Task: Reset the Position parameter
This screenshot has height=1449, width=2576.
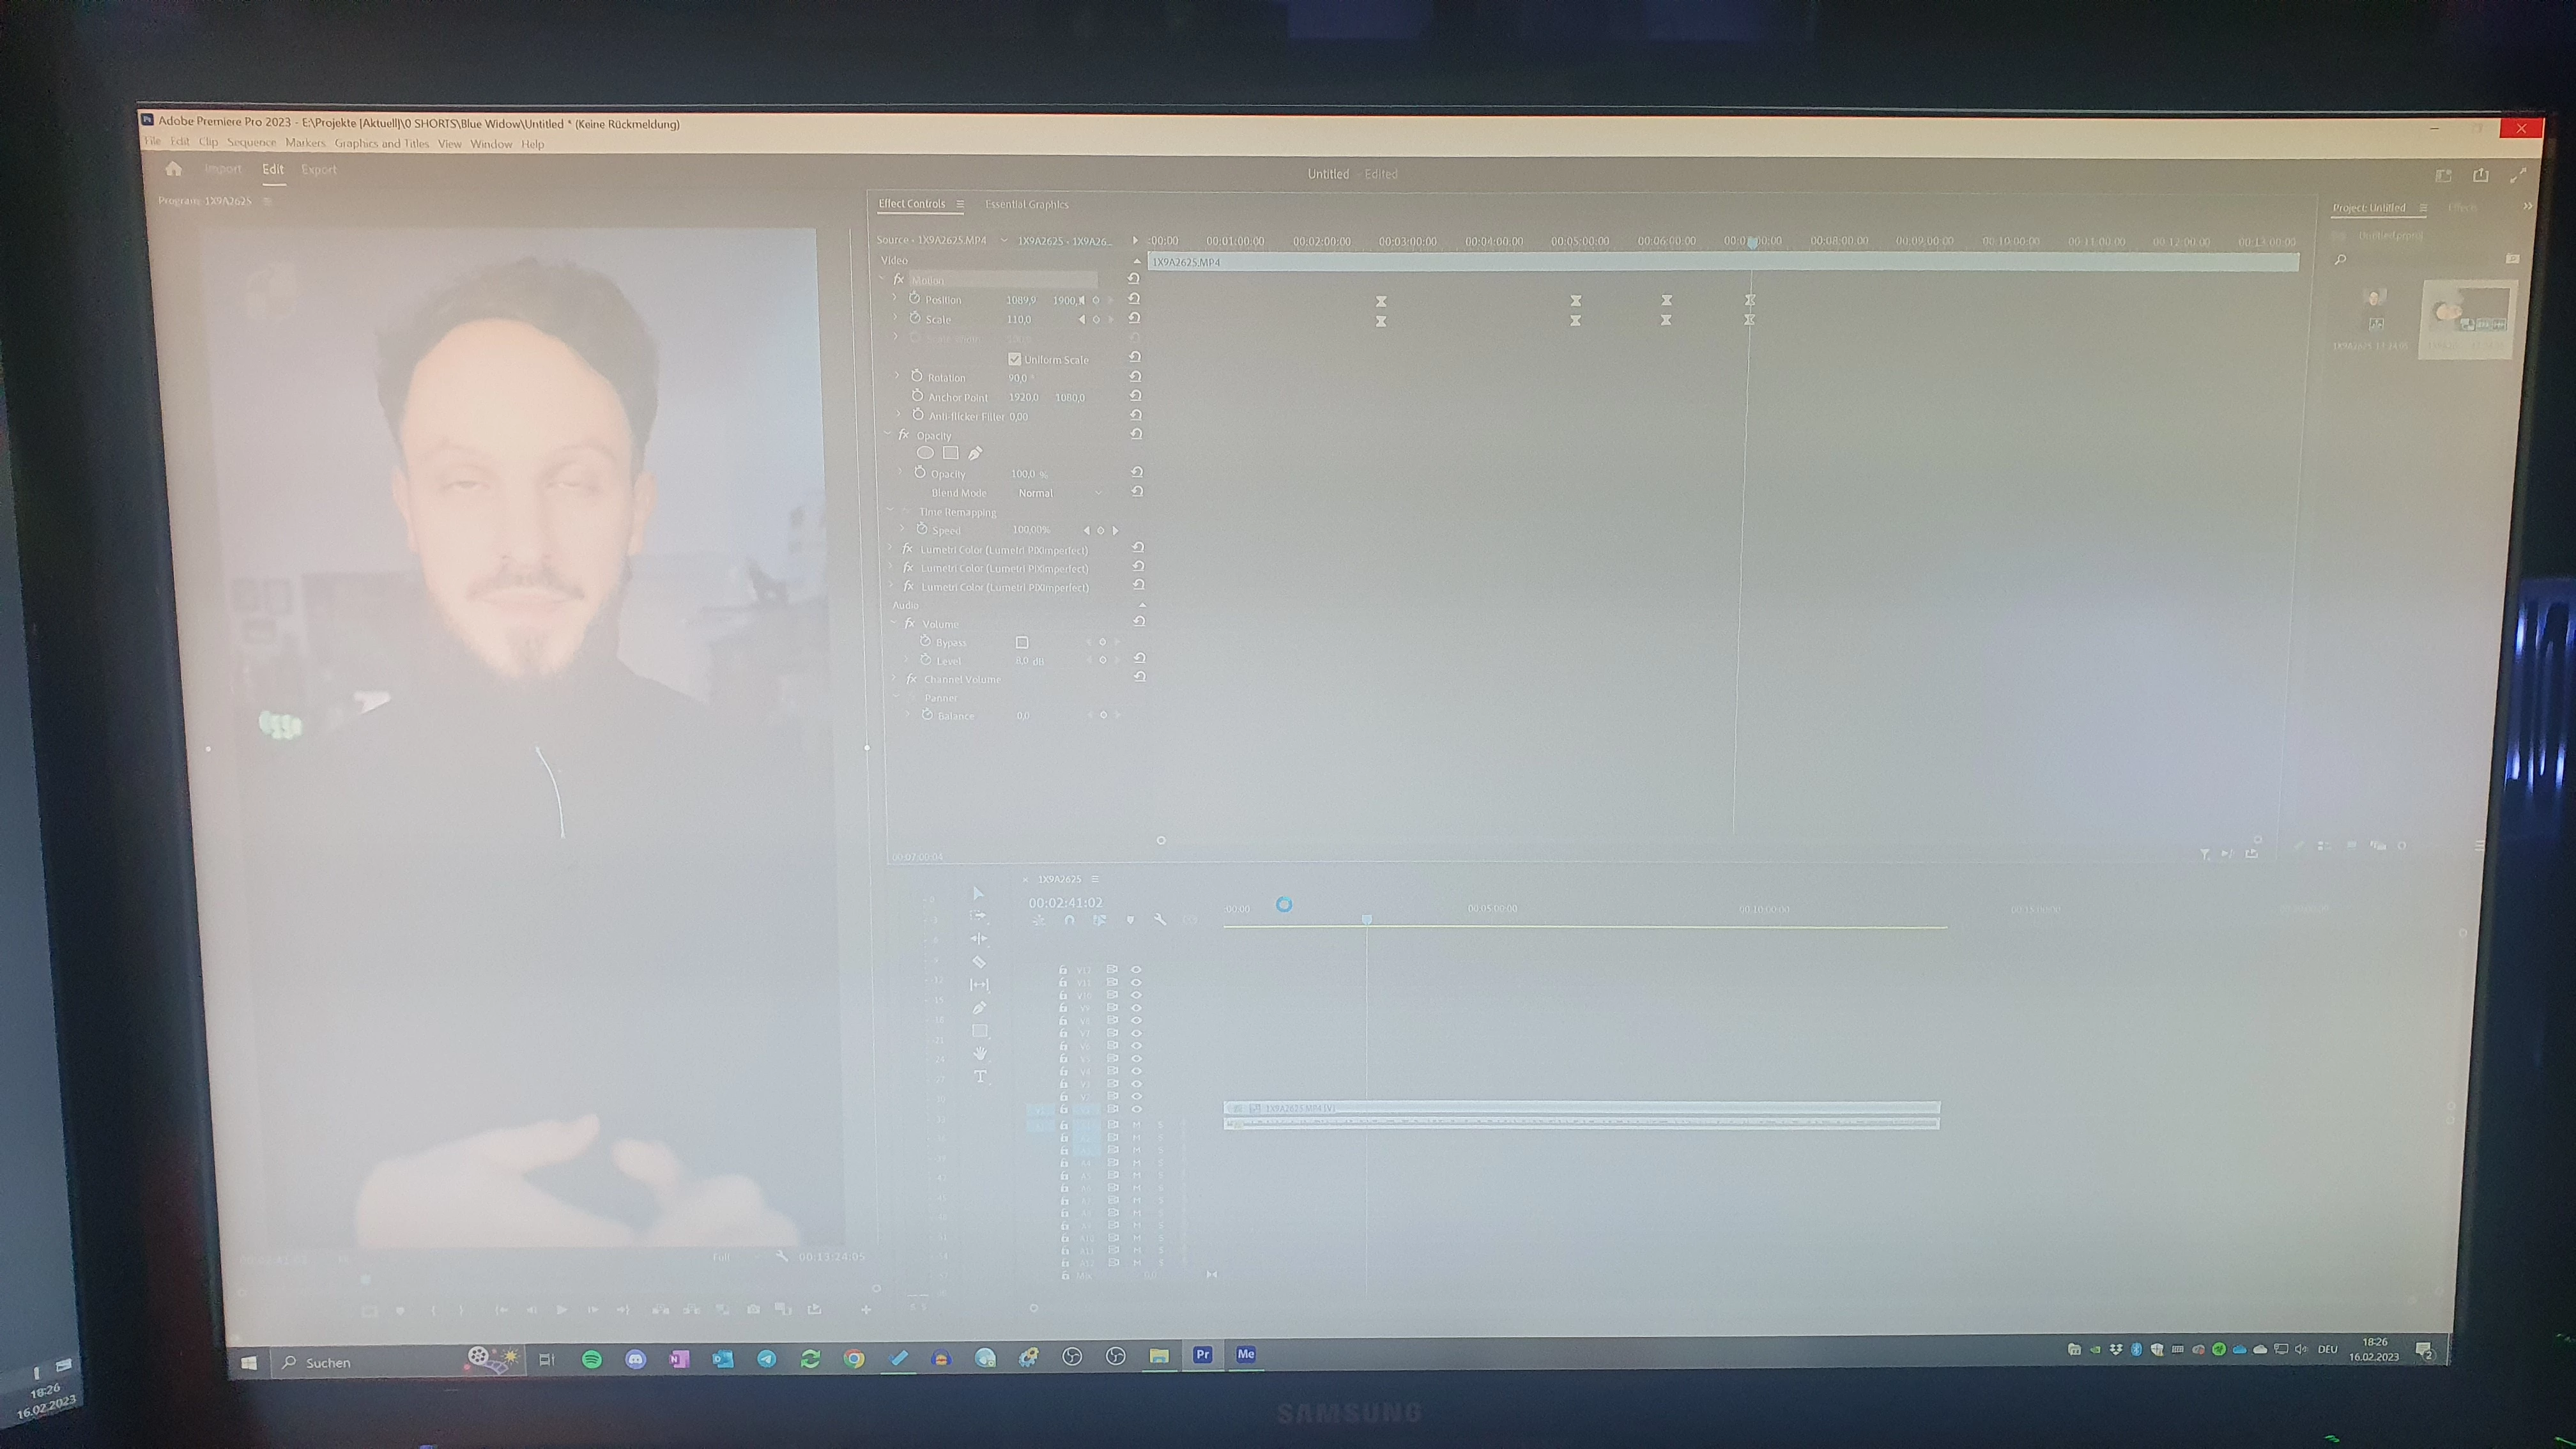Action: click(1134, 299)
